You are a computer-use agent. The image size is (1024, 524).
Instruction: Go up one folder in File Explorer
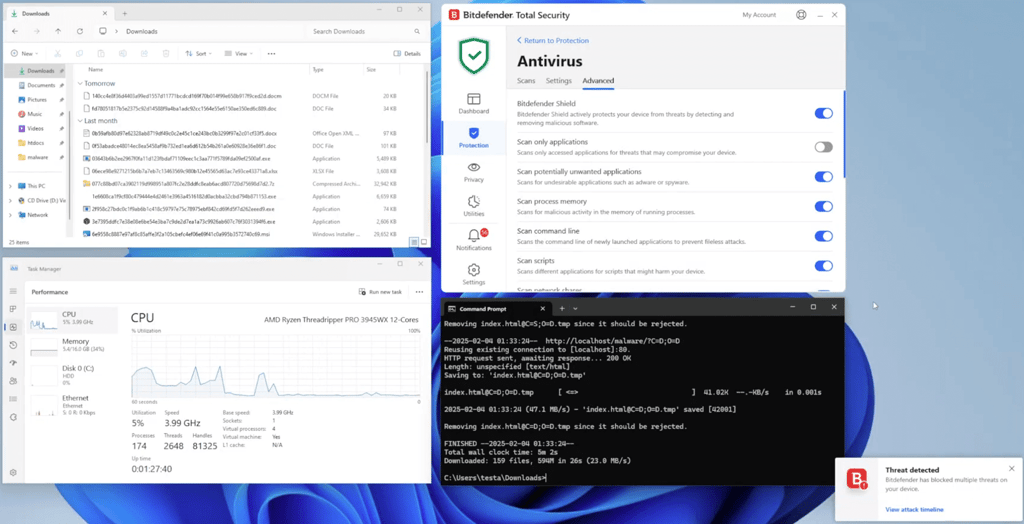tap(58, 31)
